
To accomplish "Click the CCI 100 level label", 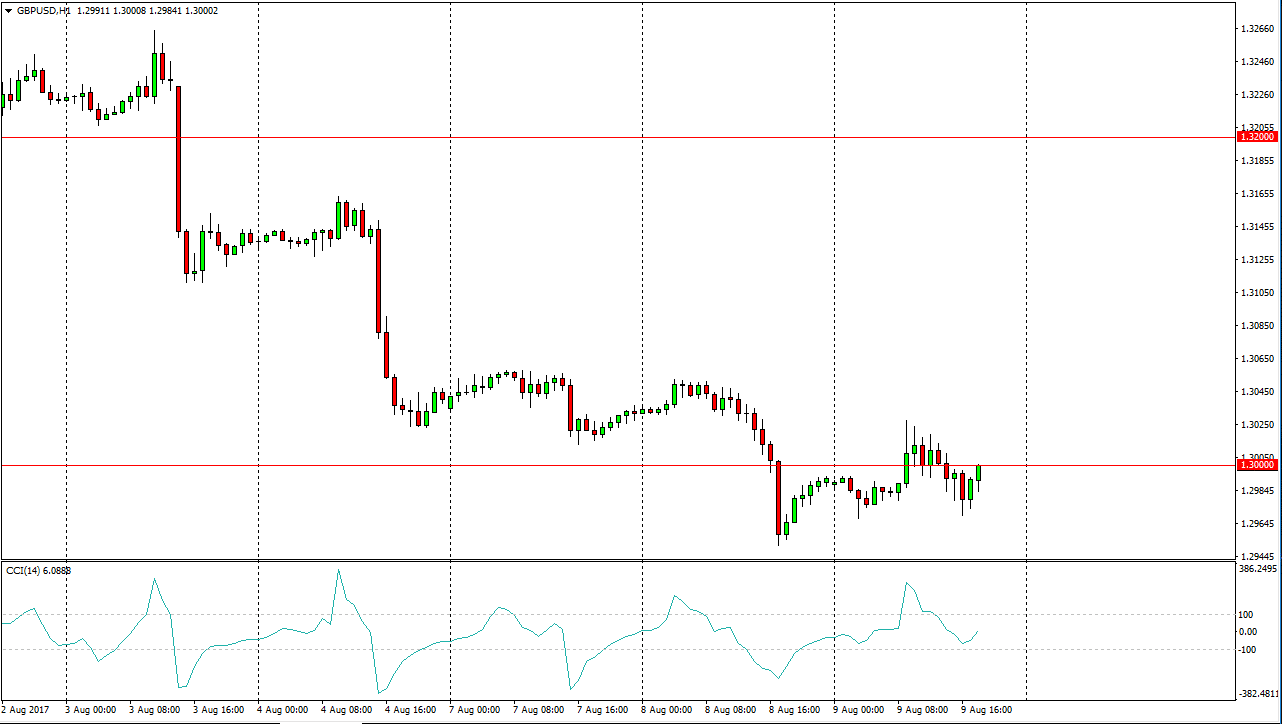I will (x=1246, y=614).
